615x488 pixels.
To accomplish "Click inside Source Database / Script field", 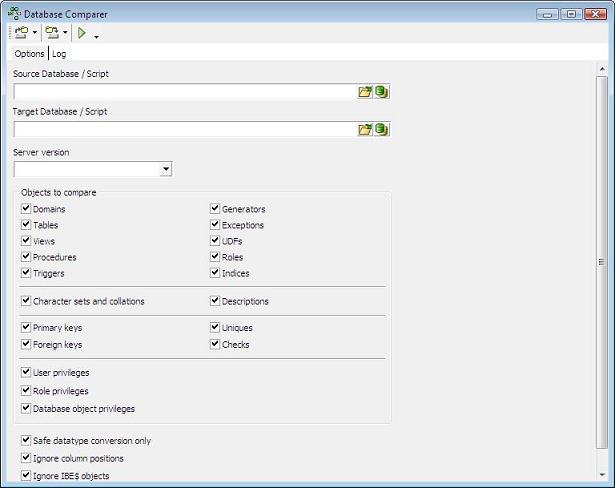I will point(185,91).
